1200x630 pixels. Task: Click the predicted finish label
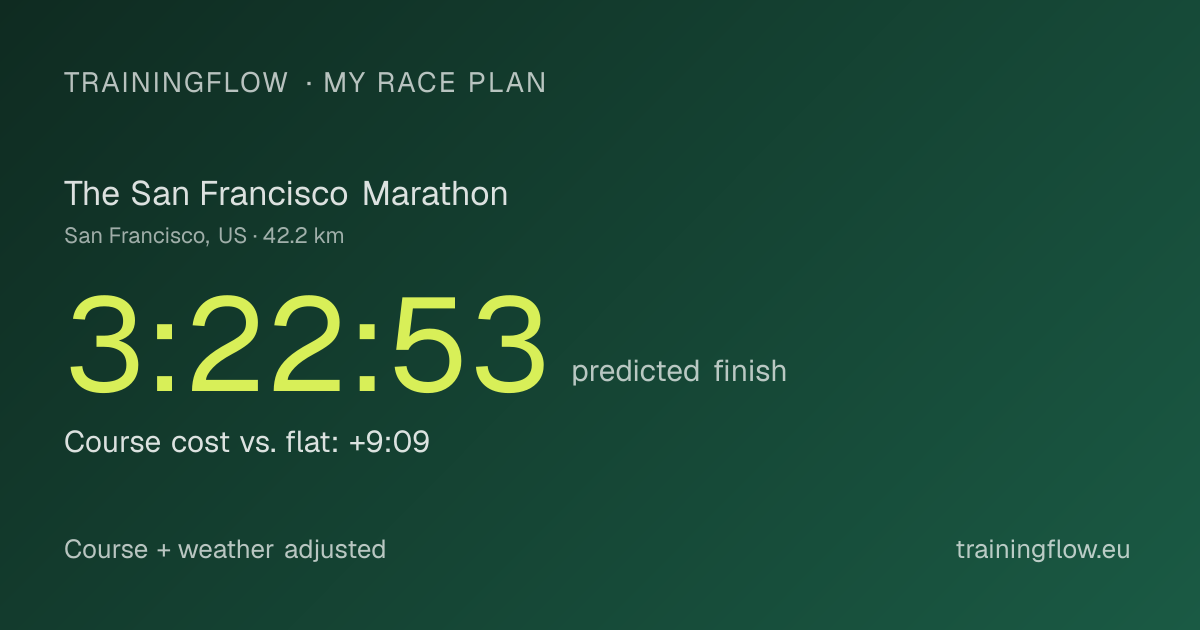(679, 372)
